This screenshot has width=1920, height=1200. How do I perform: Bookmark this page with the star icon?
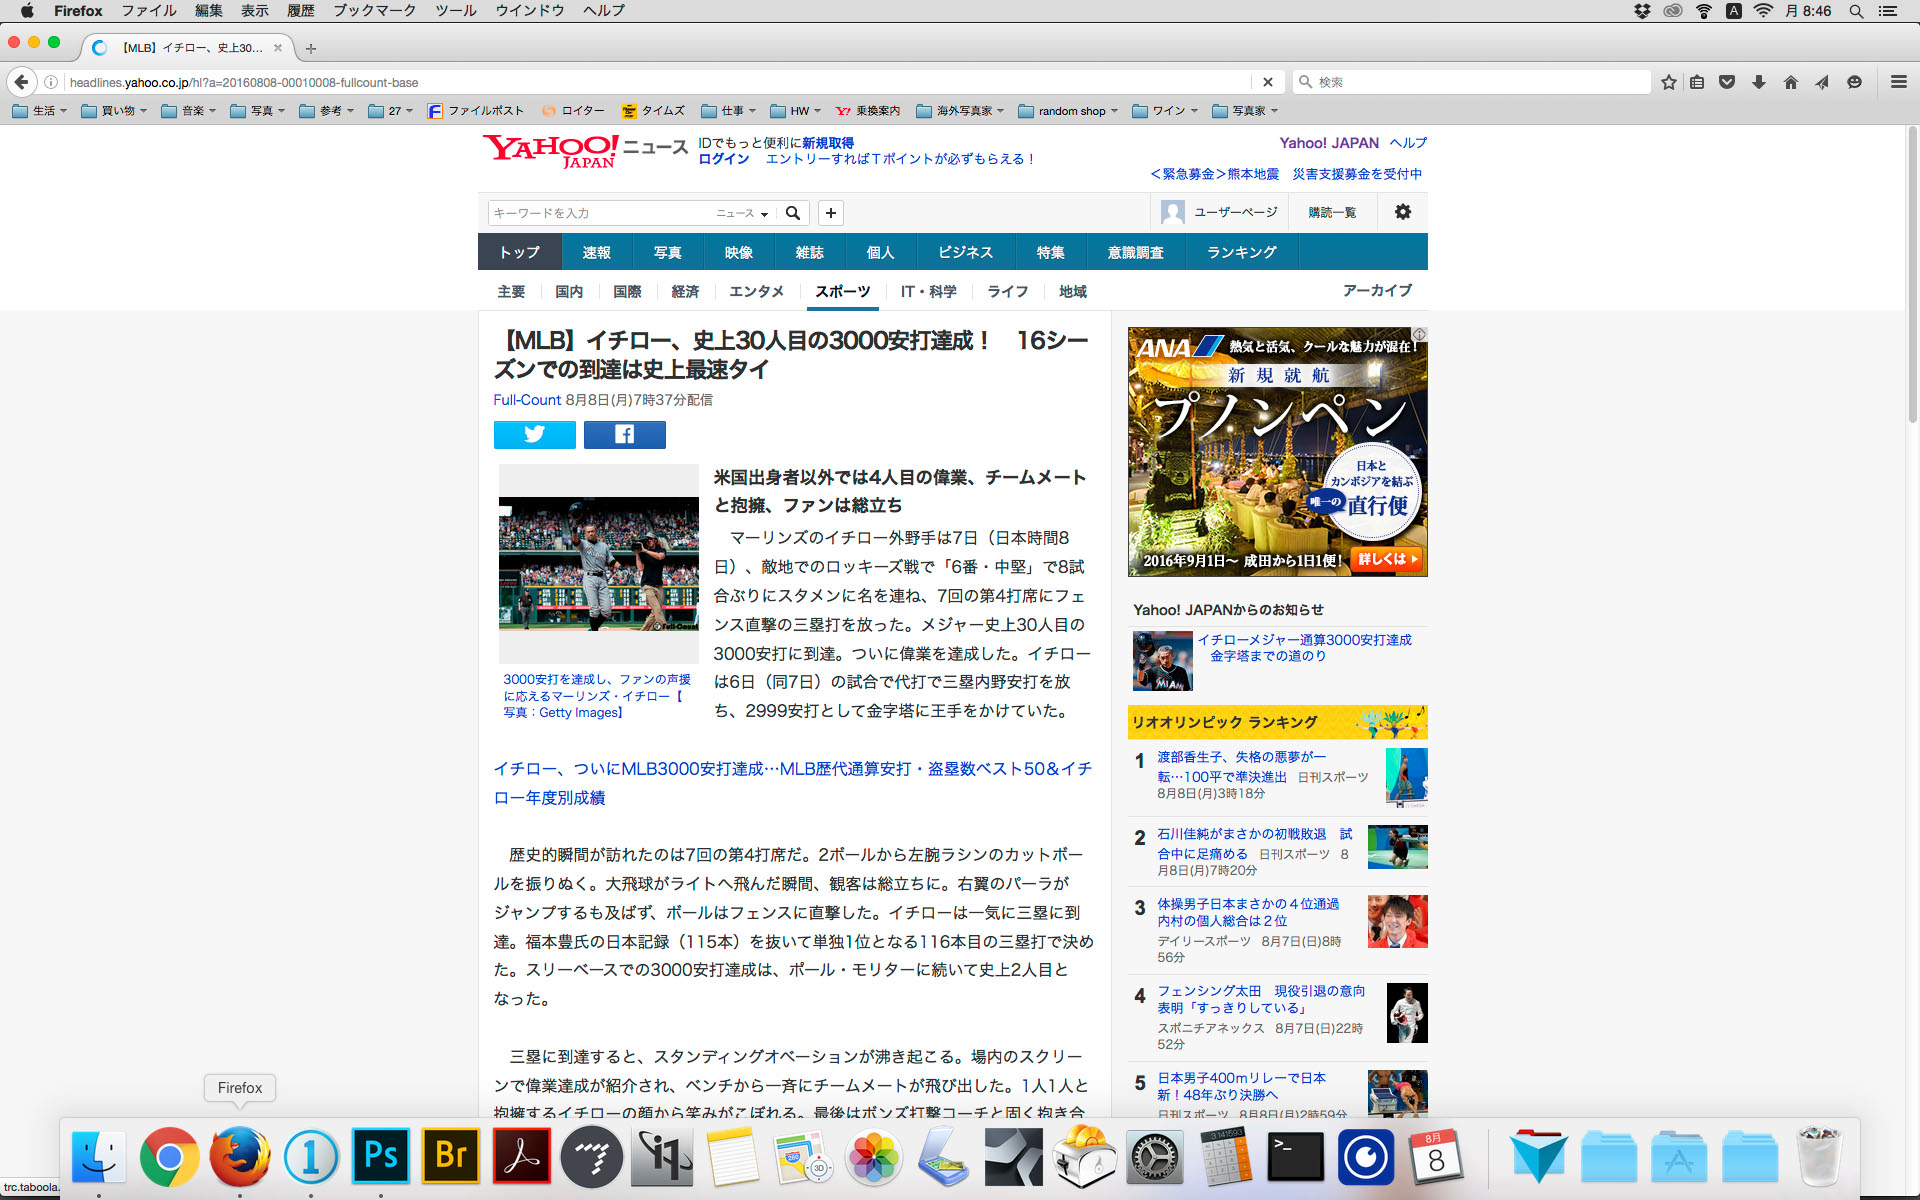point(1668,82)
